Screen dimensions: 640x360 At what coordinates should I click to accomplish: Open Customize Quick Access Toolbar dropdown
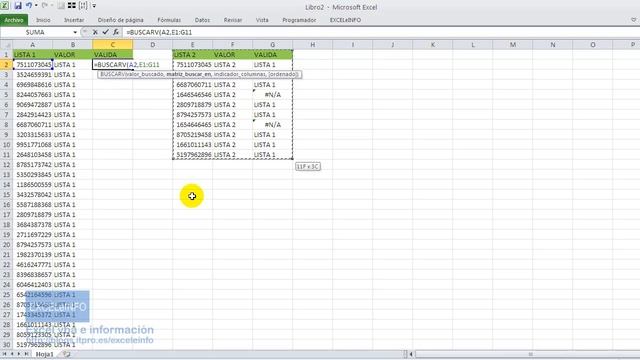[94, 6]
